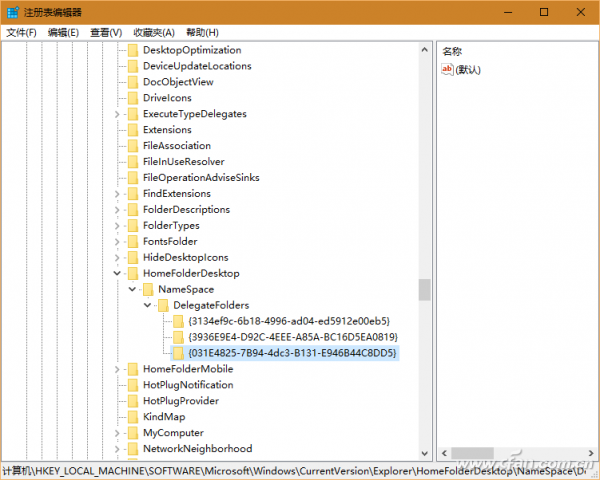Click the 名称 column header
The width and height of the screenshot is (600, 480).
coord(452,51)
